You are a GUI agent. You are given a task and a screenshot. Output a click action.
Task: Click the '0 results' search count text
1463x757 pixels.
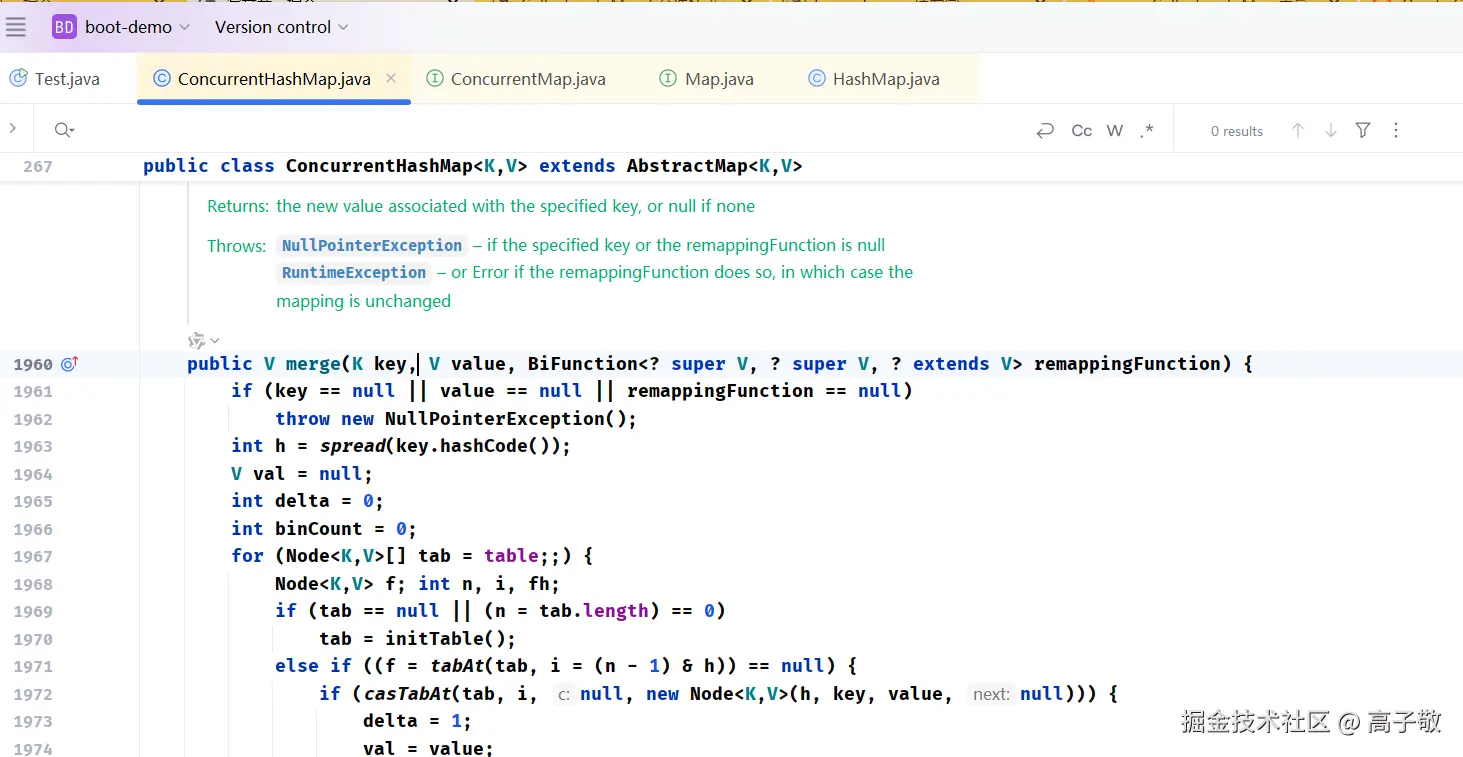(x=1237, y=131)
